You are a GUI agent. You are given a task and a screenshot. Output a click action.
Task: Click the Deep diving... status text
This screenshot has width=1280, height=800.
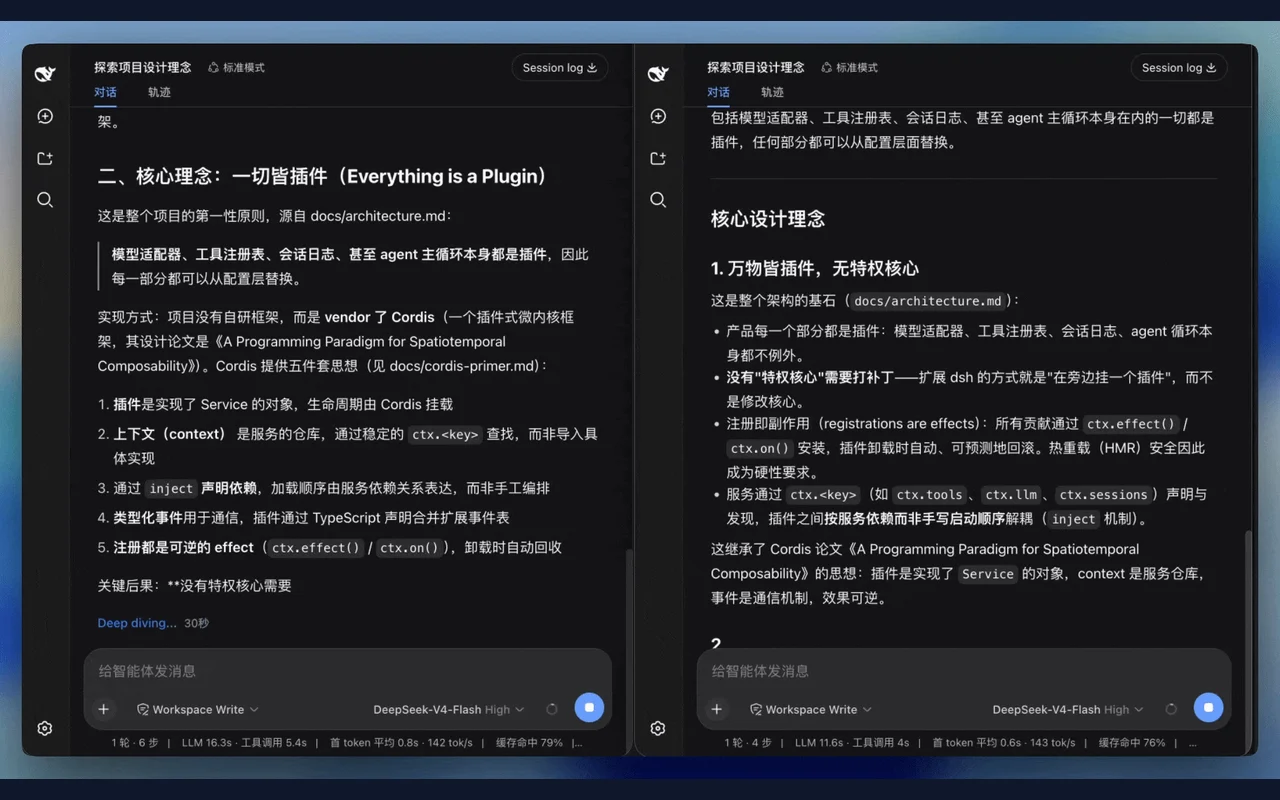point(137,623)
